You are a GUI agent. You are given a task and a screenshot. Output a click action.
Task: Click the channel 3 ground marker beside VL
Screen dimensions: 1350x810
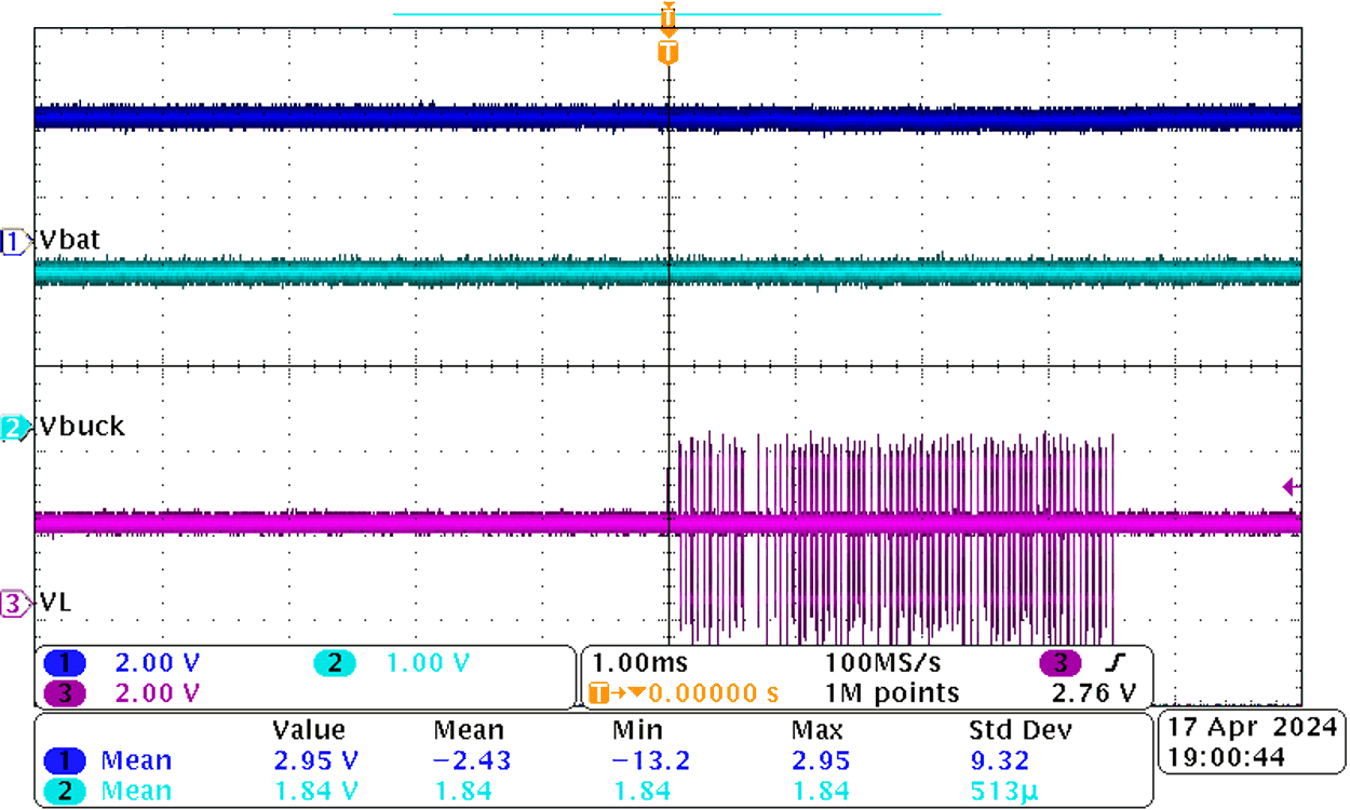(x=14, y=603)
